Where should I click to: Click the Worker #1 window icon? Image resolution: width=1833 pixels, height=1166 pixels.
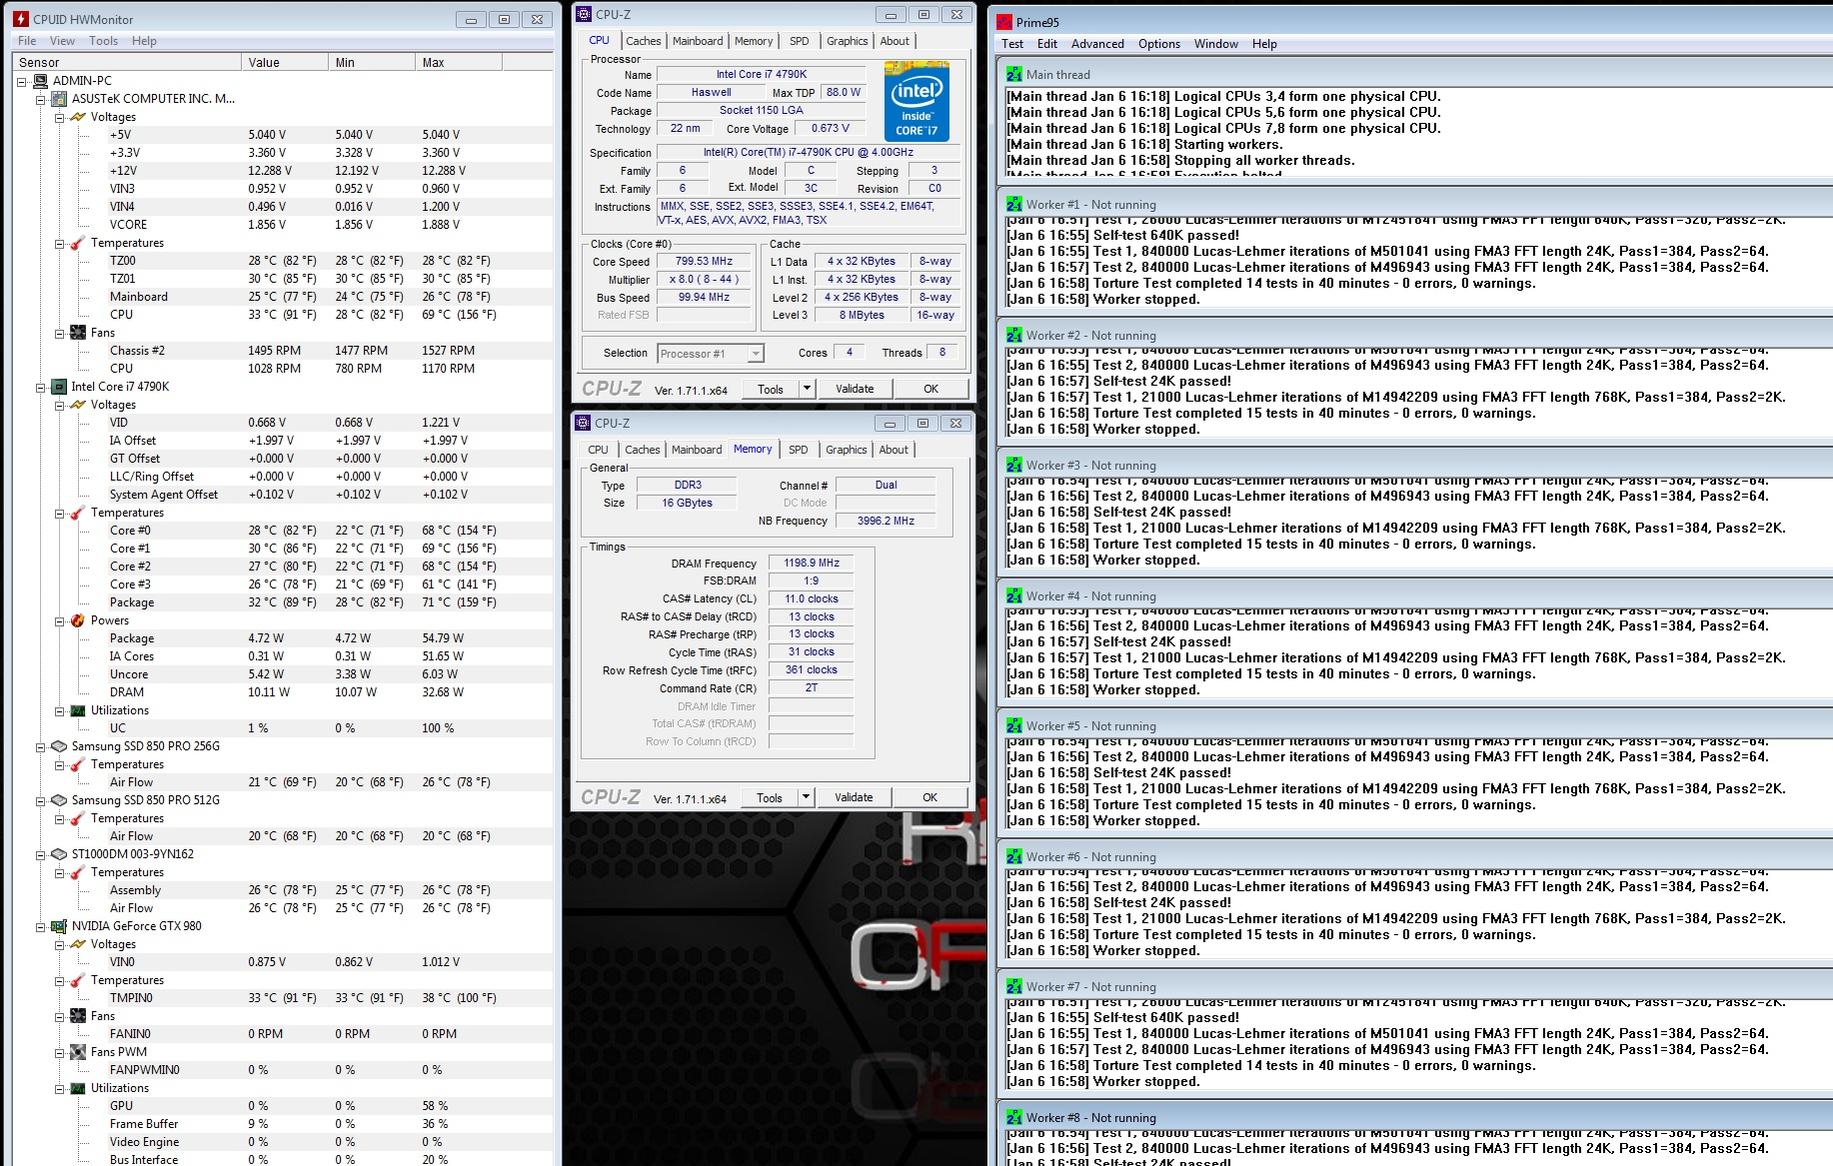click(x=1014, y=204)
